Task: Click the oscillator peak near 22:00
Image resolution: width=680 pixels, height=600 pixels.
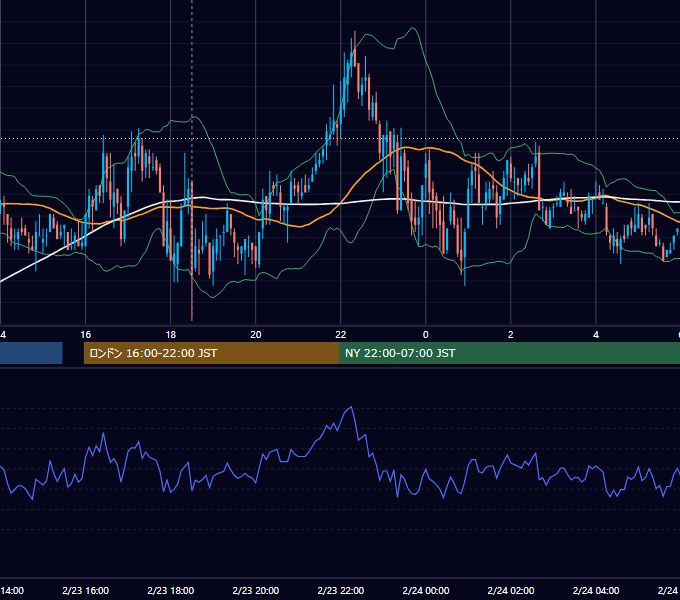Action: pyautogui.click(x=351, y=407)
